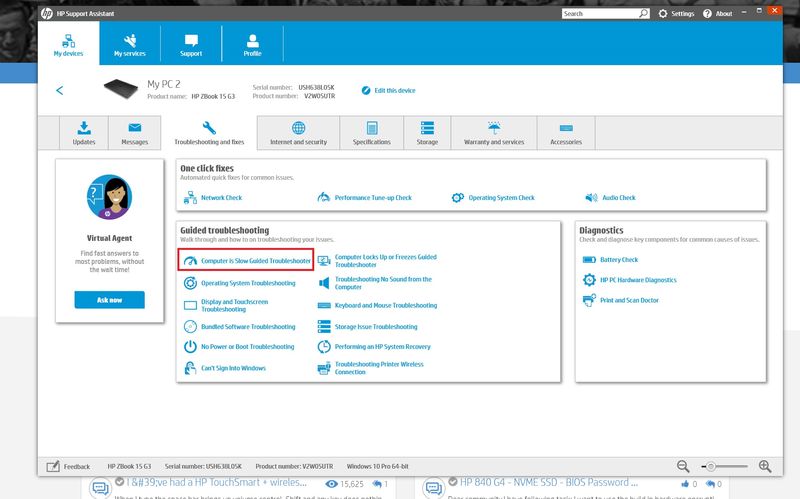Click the No Power or Boot power icon
The width and height of the screenshot is (800, 499).
pos(190,346)
